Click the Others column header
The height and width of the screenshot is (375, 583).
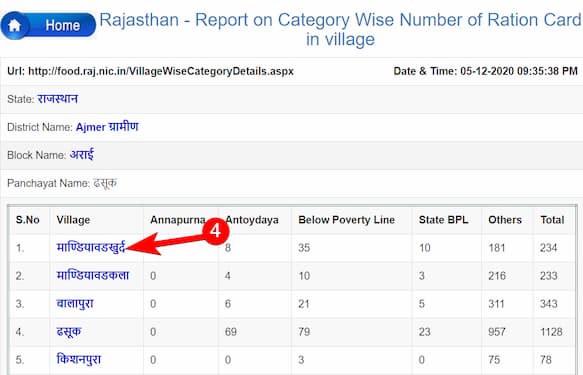click(x=505, y=220)
